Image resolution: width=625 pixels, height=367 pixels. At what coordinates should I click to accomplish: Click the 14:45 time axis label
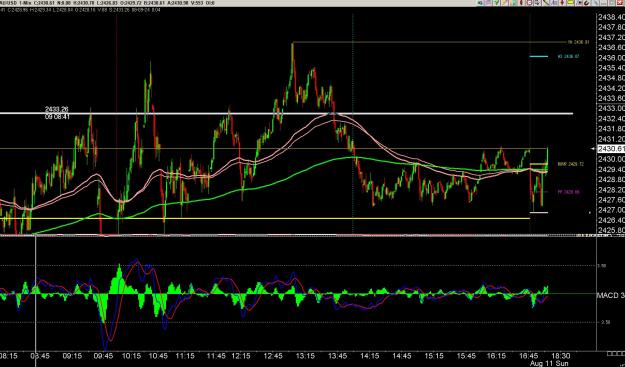tap(402, 356)
